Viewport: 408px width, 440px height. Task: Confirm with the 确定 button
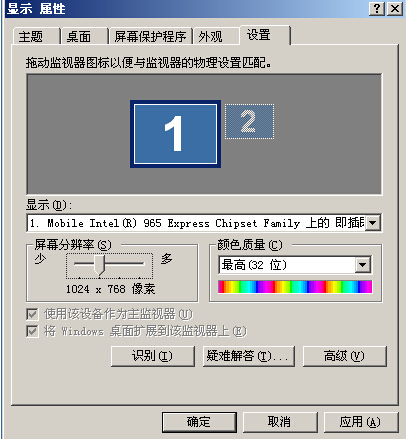(x=199, y=422)
